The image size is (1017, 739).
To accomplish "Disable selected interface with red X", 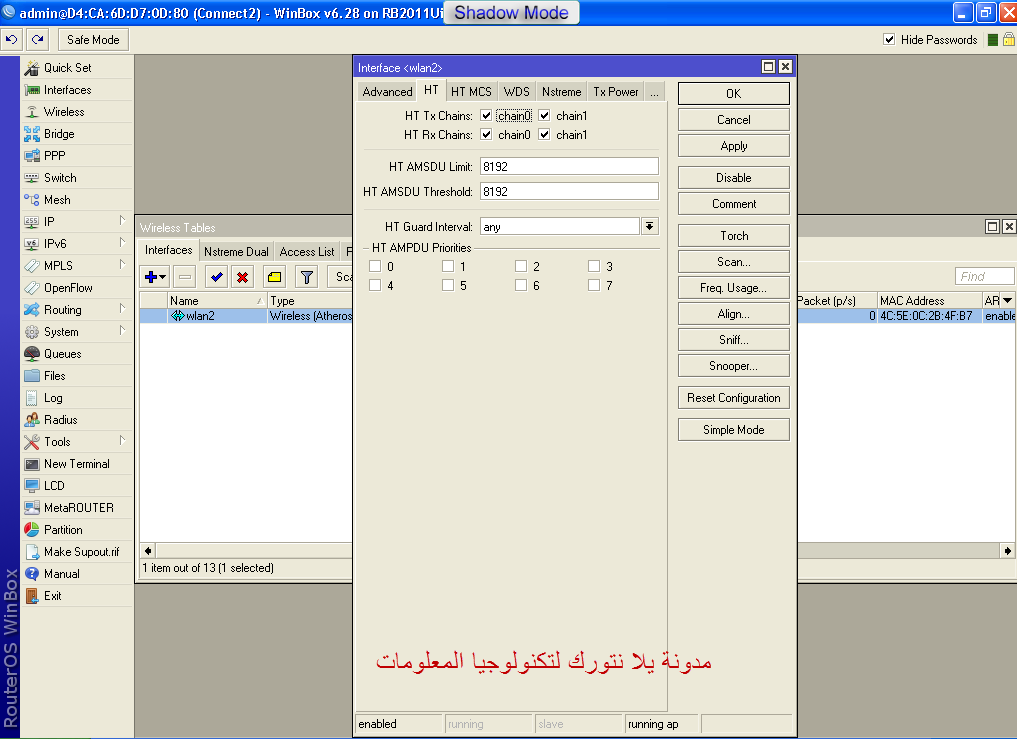I will pyautogui.click(x=243, y=277).
